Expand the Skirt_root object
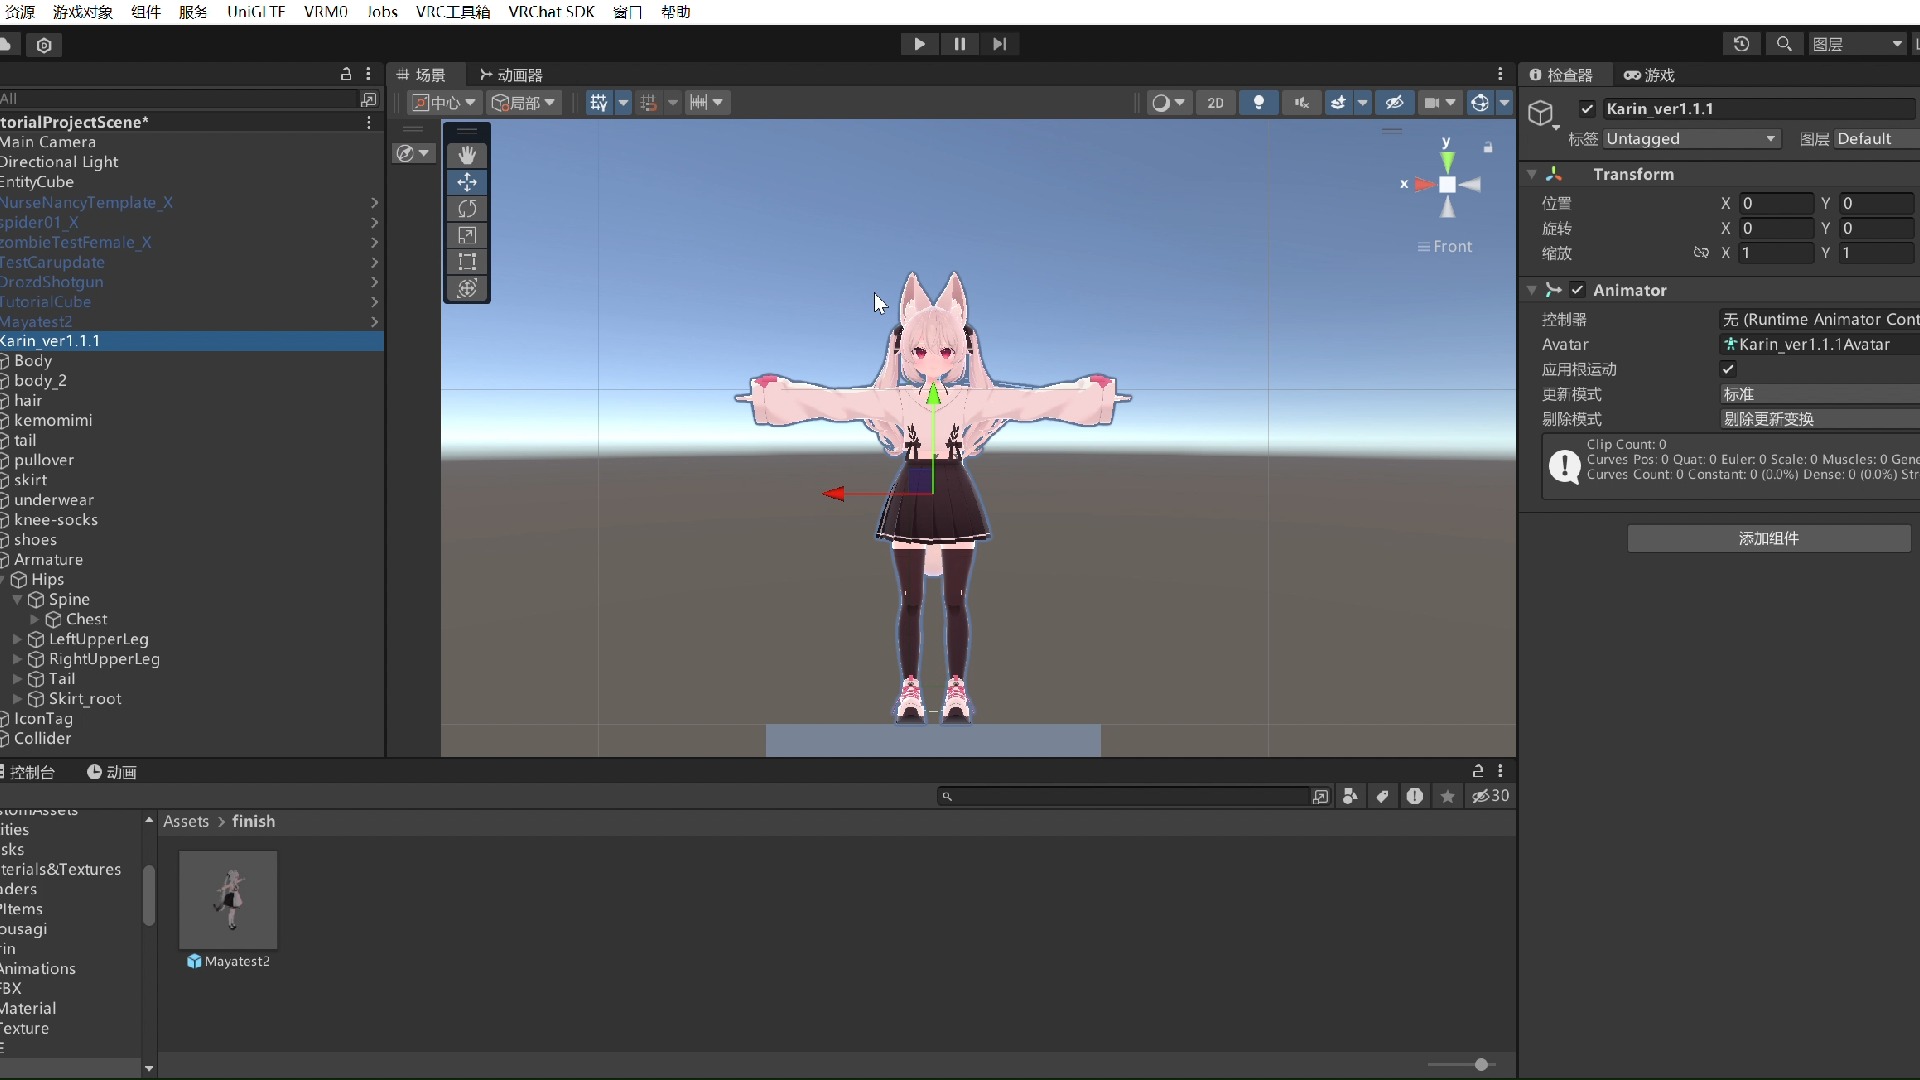Image resolution: width=1920 pixels, height=1080 pixels. click(x=17, y=699)
